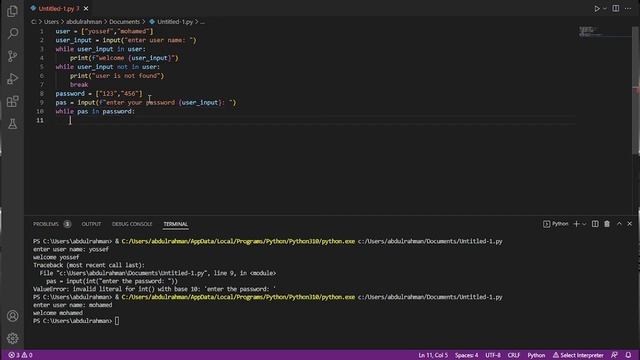Click 'enter user name: yossef' terminal line
This screenshot has width=640, height=360.
coord(71,249)
